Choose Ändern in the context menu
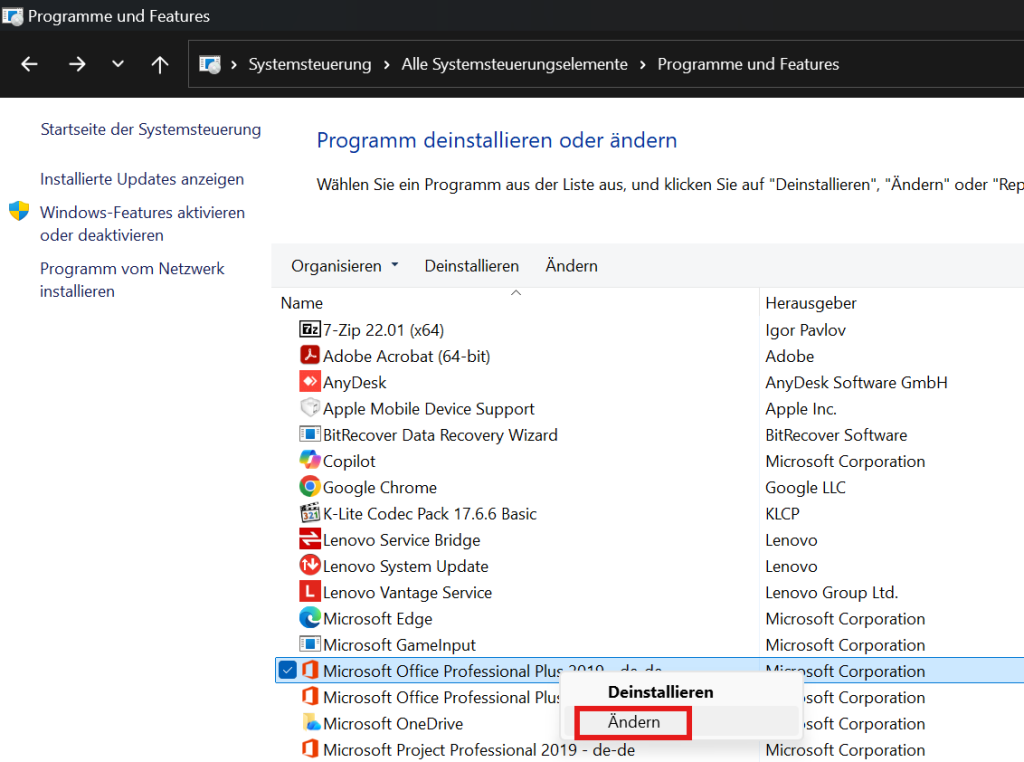 (633, 722)
